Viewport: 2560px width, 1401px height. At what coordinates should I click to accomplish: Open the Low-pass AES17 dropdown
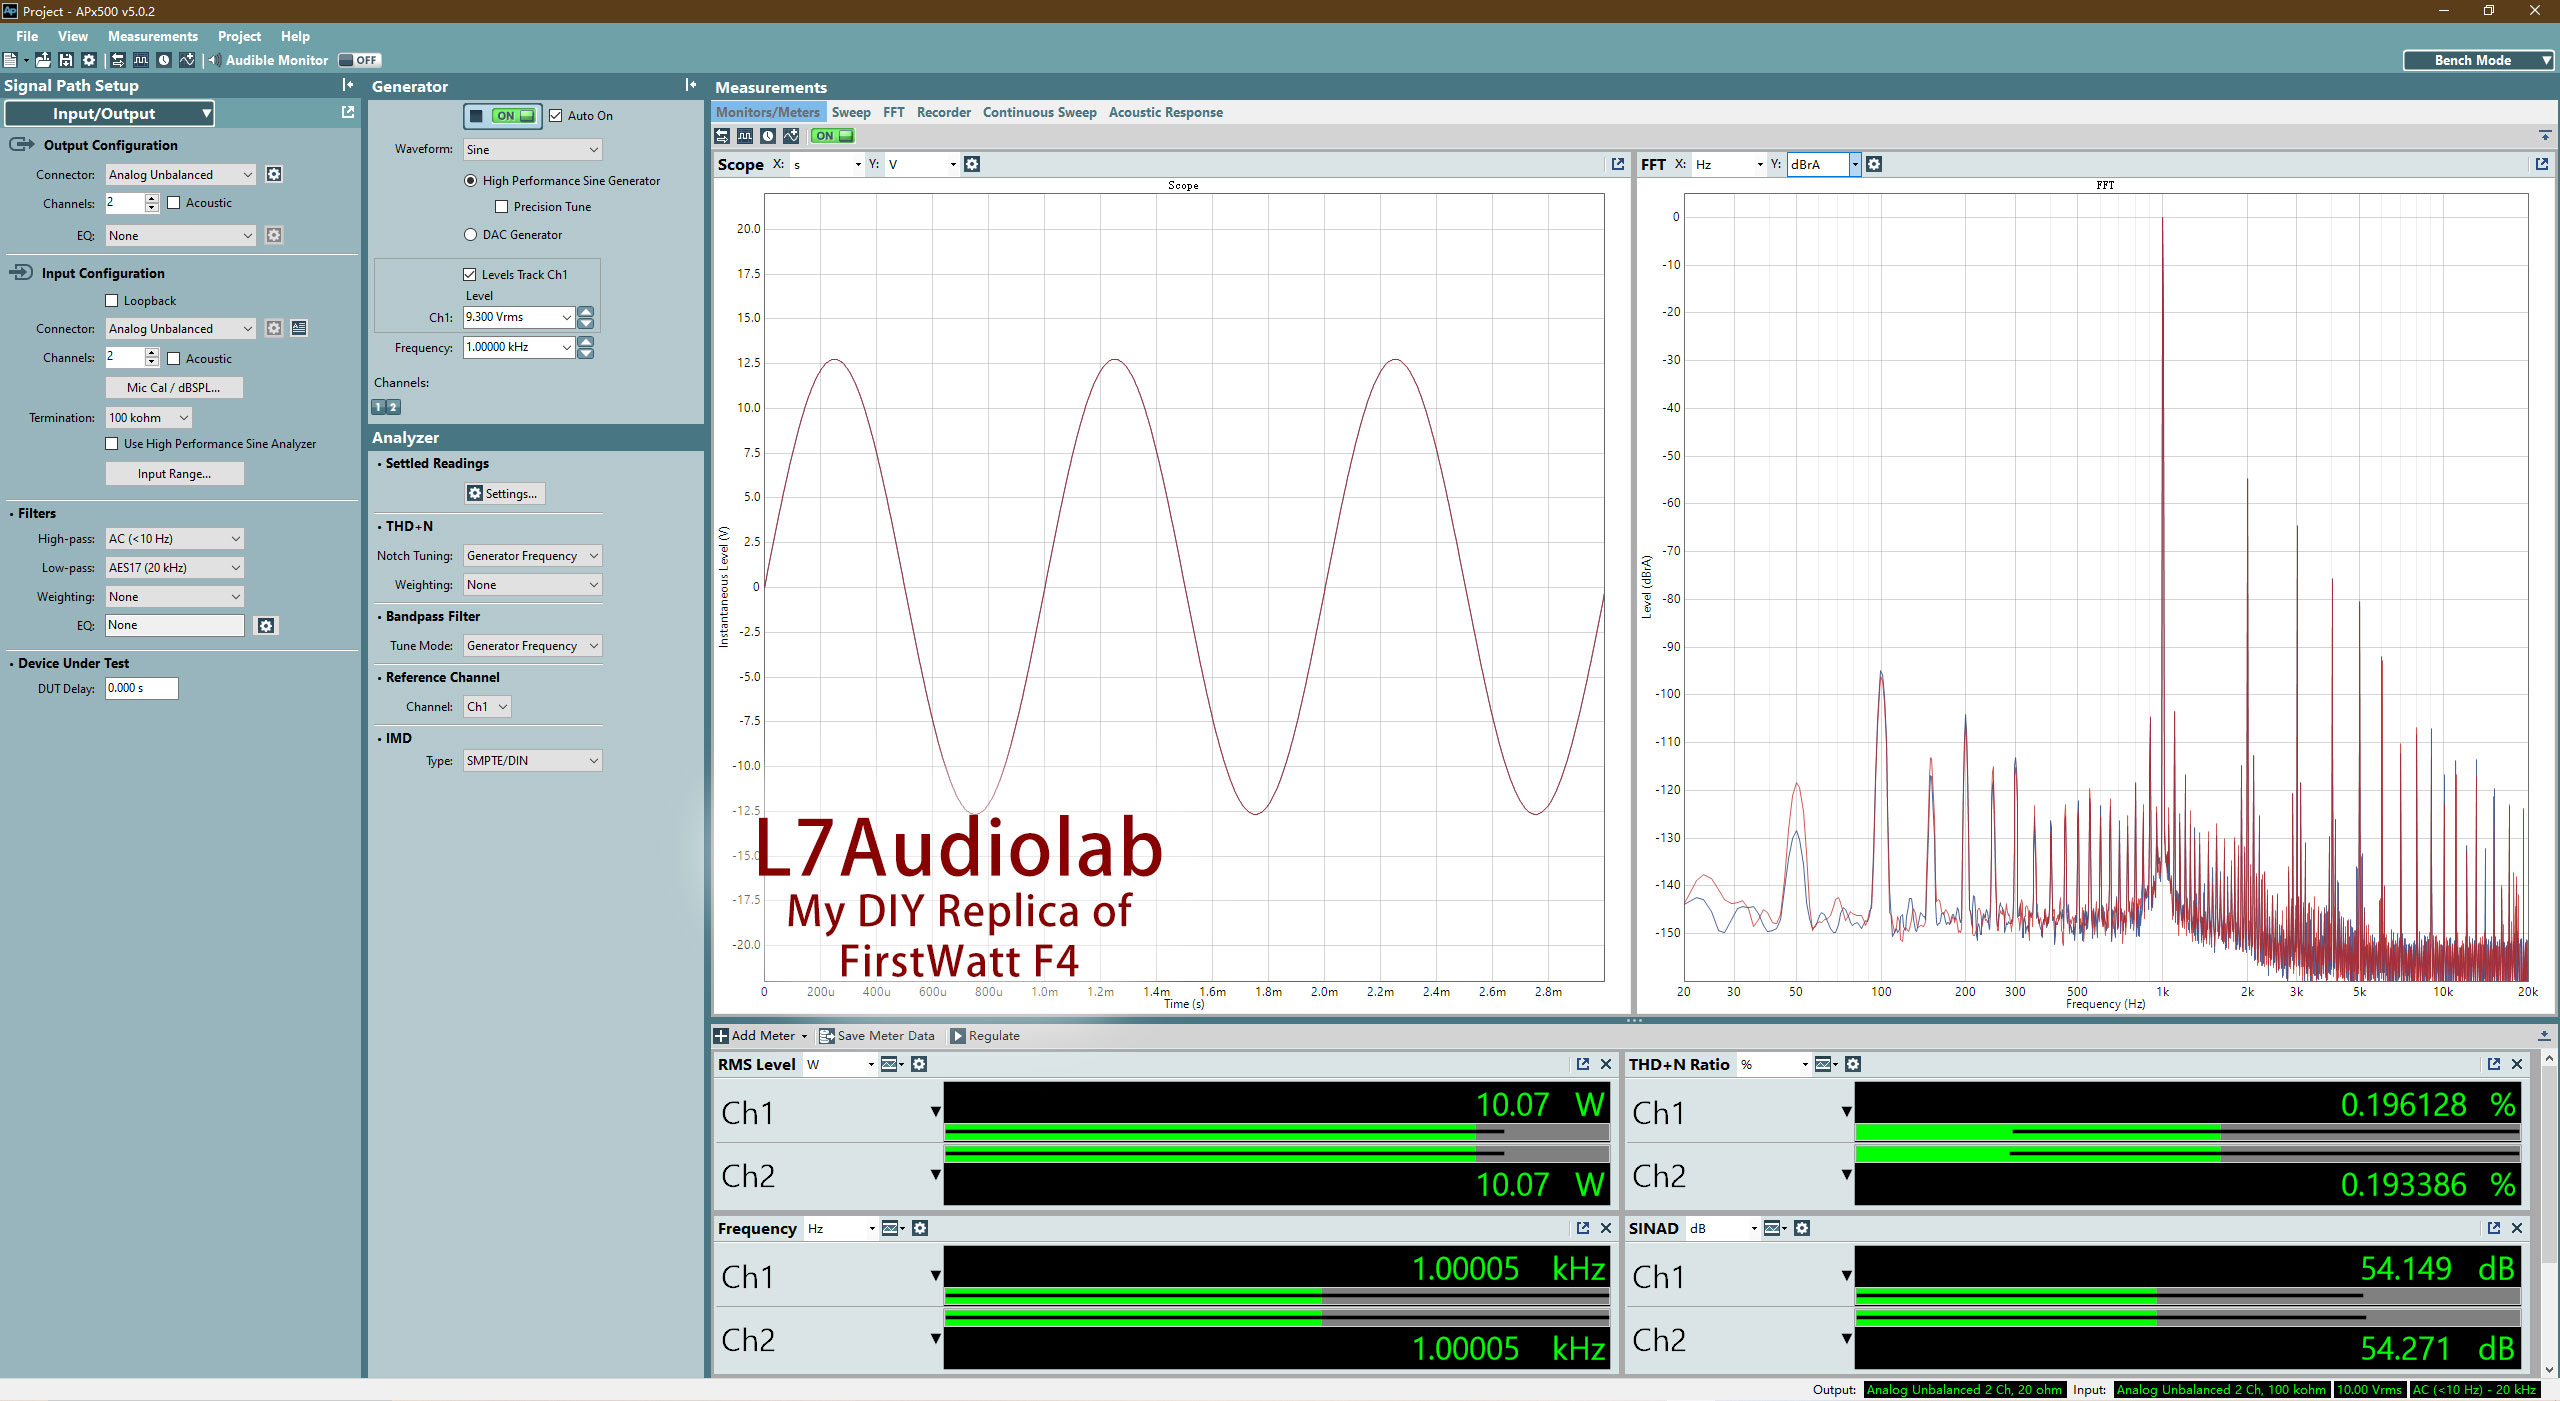[175, 568]
